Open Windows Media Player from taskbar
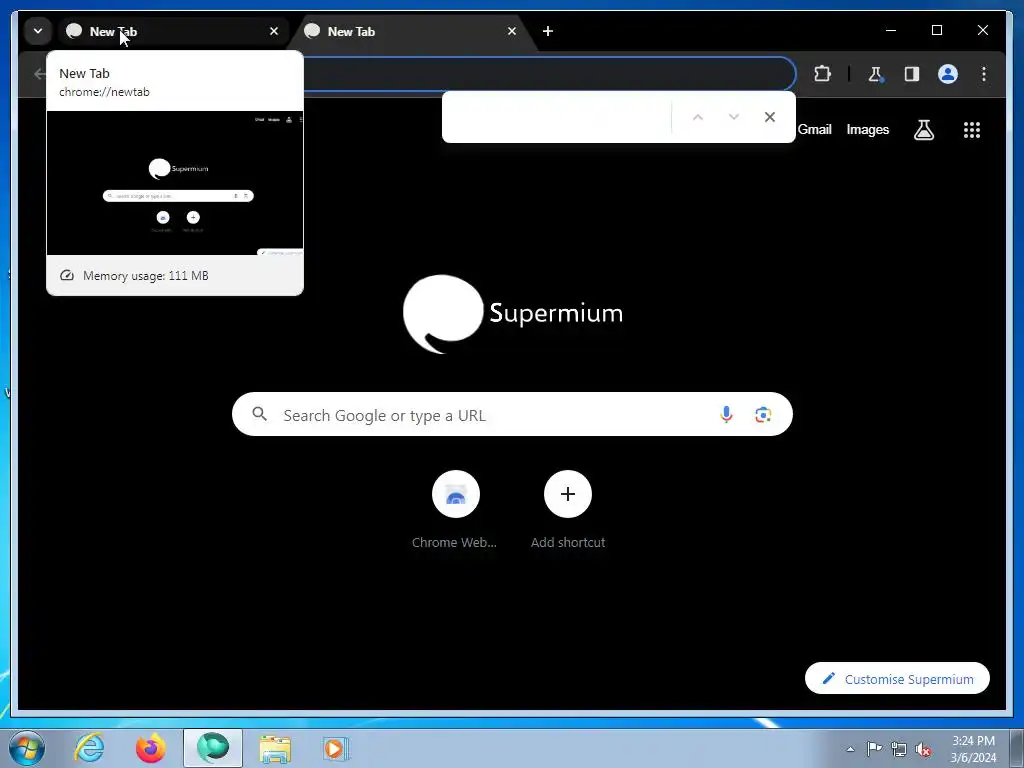The width and height of the screenshot is (1024, 768). (x=336, y=748)
